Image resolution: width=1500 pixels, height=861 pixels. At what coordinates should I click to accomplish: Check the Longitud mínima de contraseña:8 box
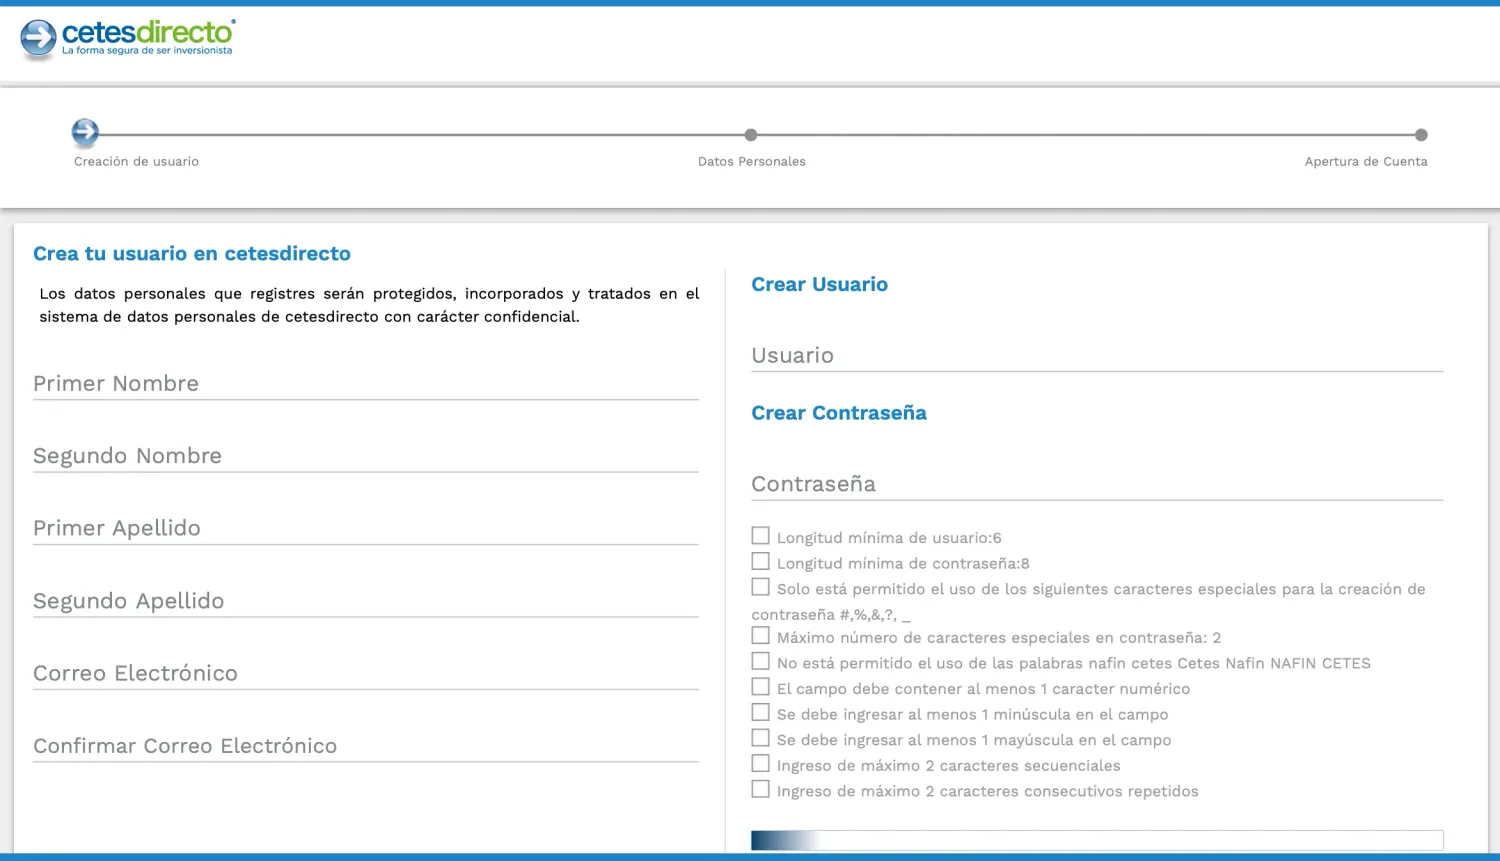click(x=761, y=562)
